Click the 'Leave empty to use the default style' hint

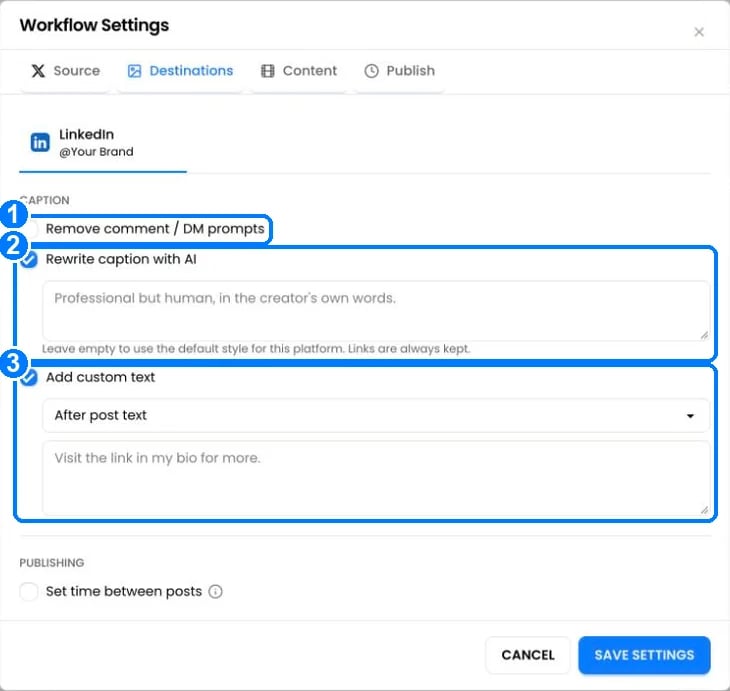point(256,349)
